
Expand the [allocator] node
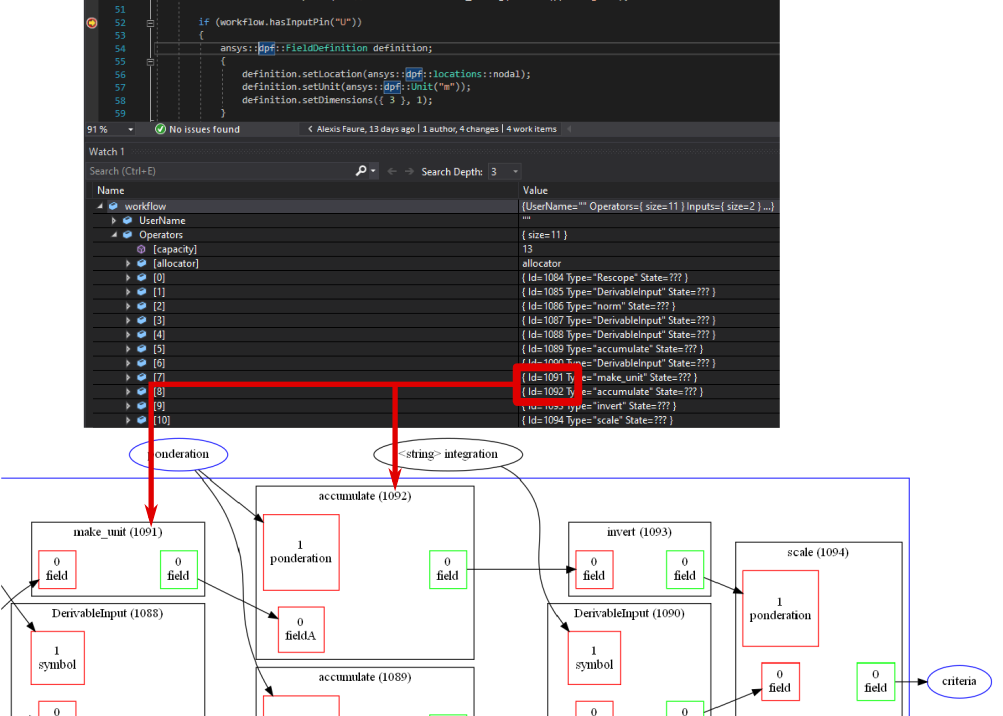(x=128, y=264)
